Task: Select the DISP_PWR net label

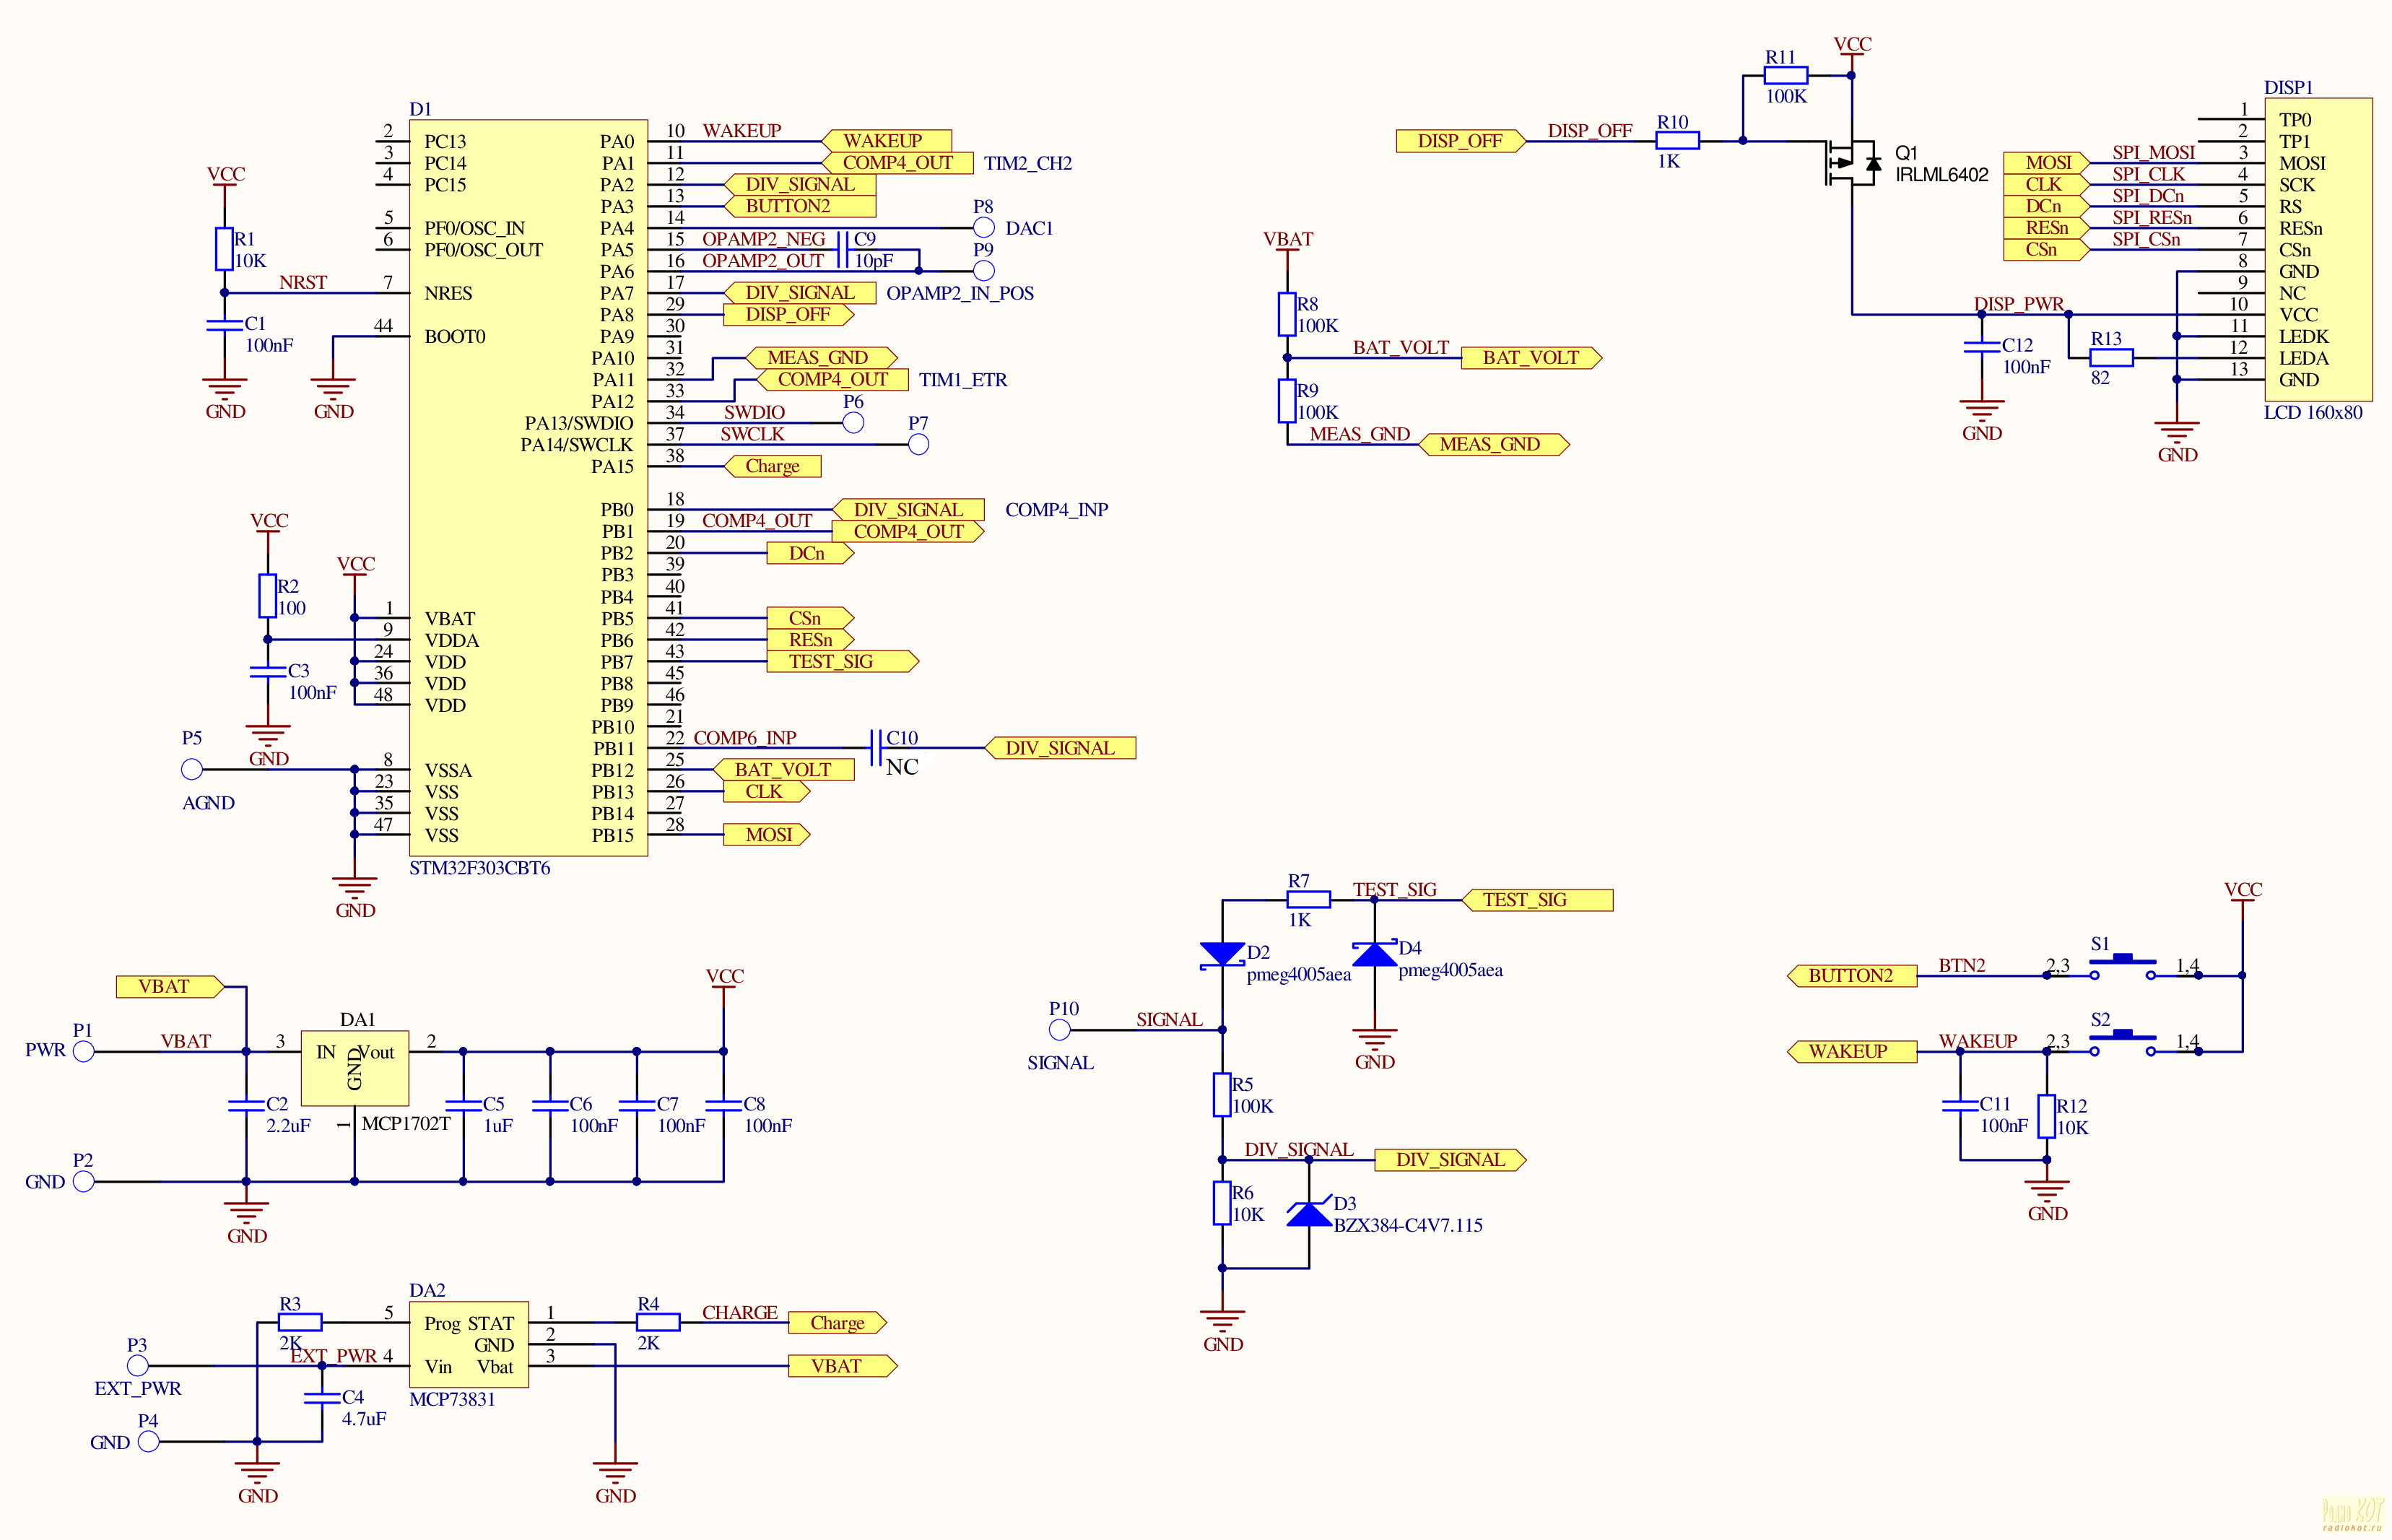Action: click(x=2018, y=304)
